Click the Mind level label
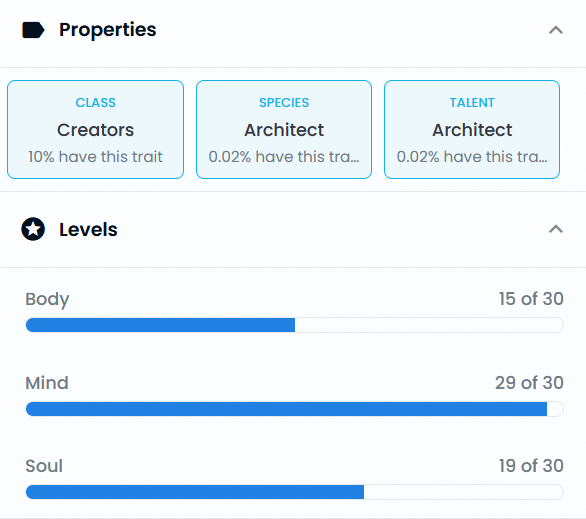 (47, 383)
